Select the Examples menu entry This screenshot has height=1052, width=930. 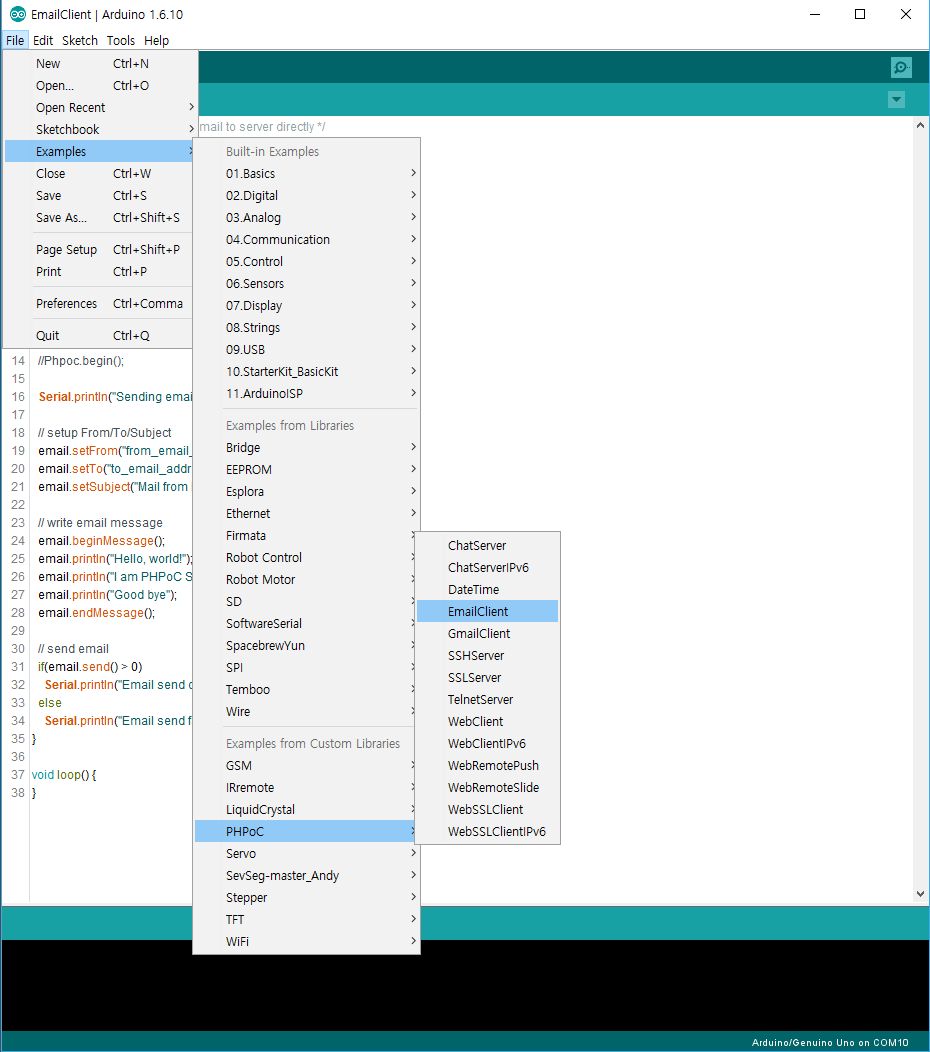(x=99, y=152)
